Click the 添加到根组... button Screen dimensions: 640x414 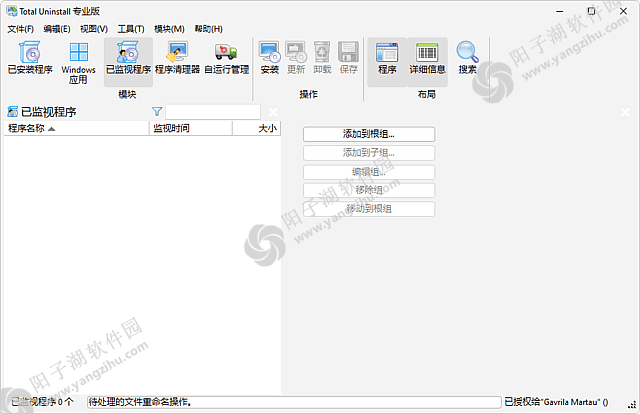(369, 134)
